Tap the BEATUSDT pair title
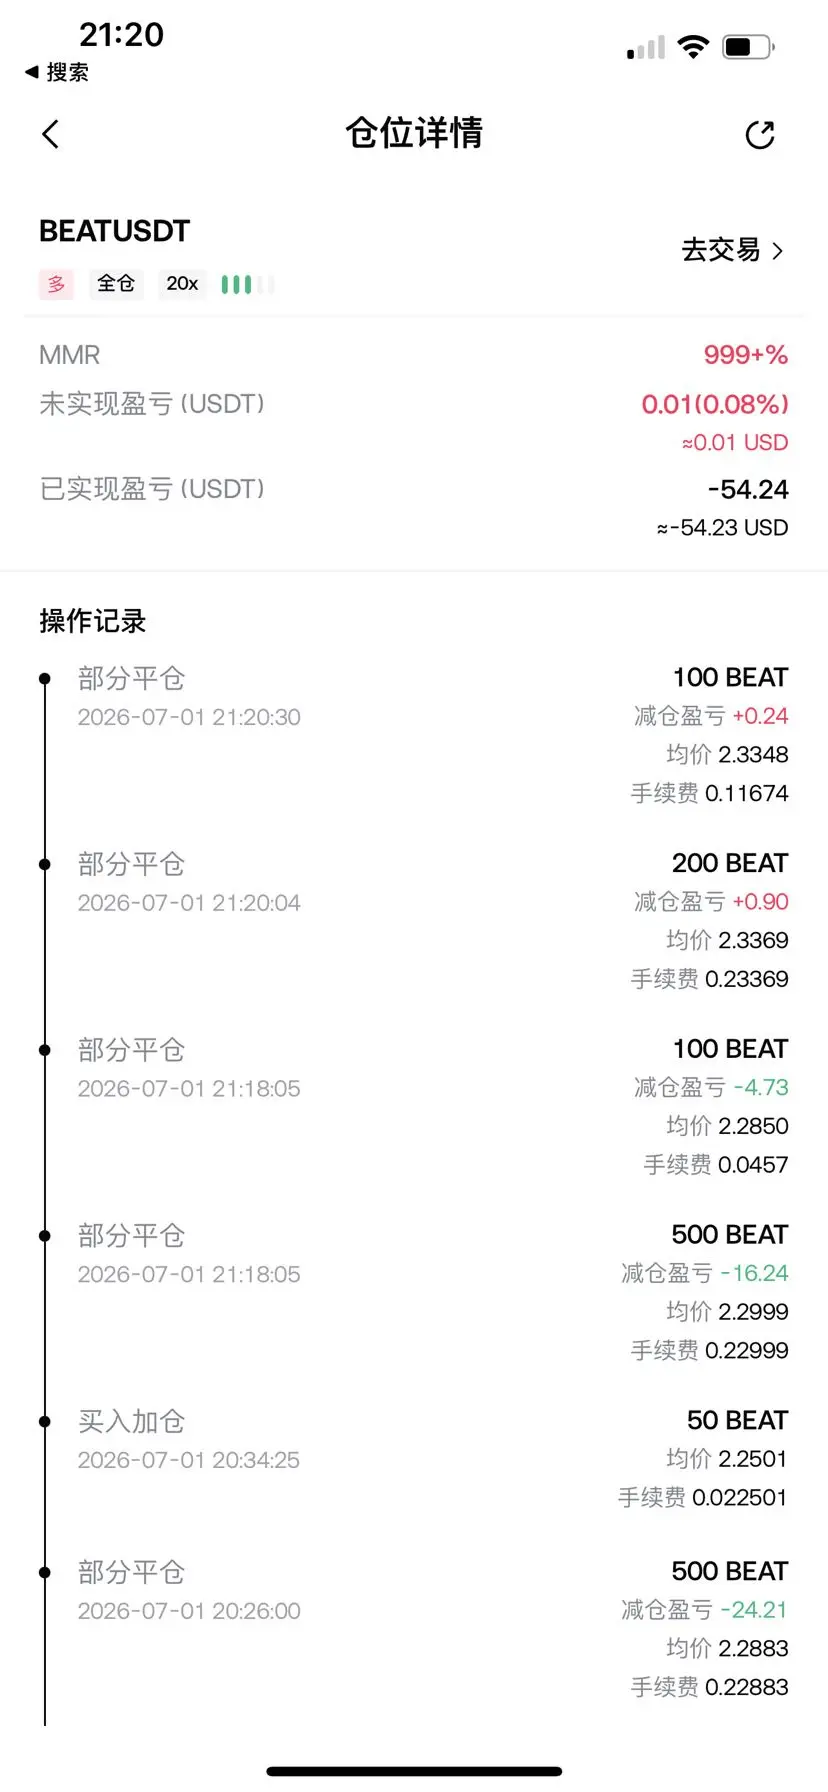This screenshot has height=1792, width=828. pyautogui.click(x=114, y=231)
